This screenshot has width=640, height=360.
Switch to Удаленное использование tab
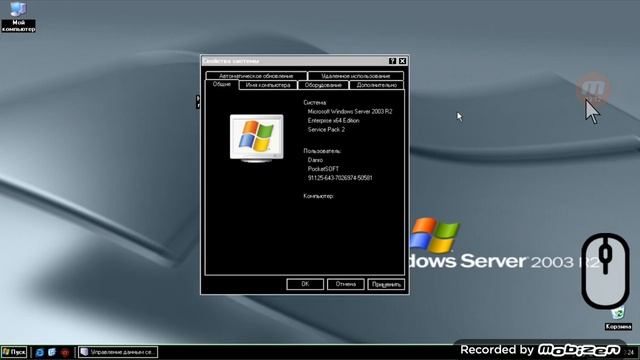point(356,76)
